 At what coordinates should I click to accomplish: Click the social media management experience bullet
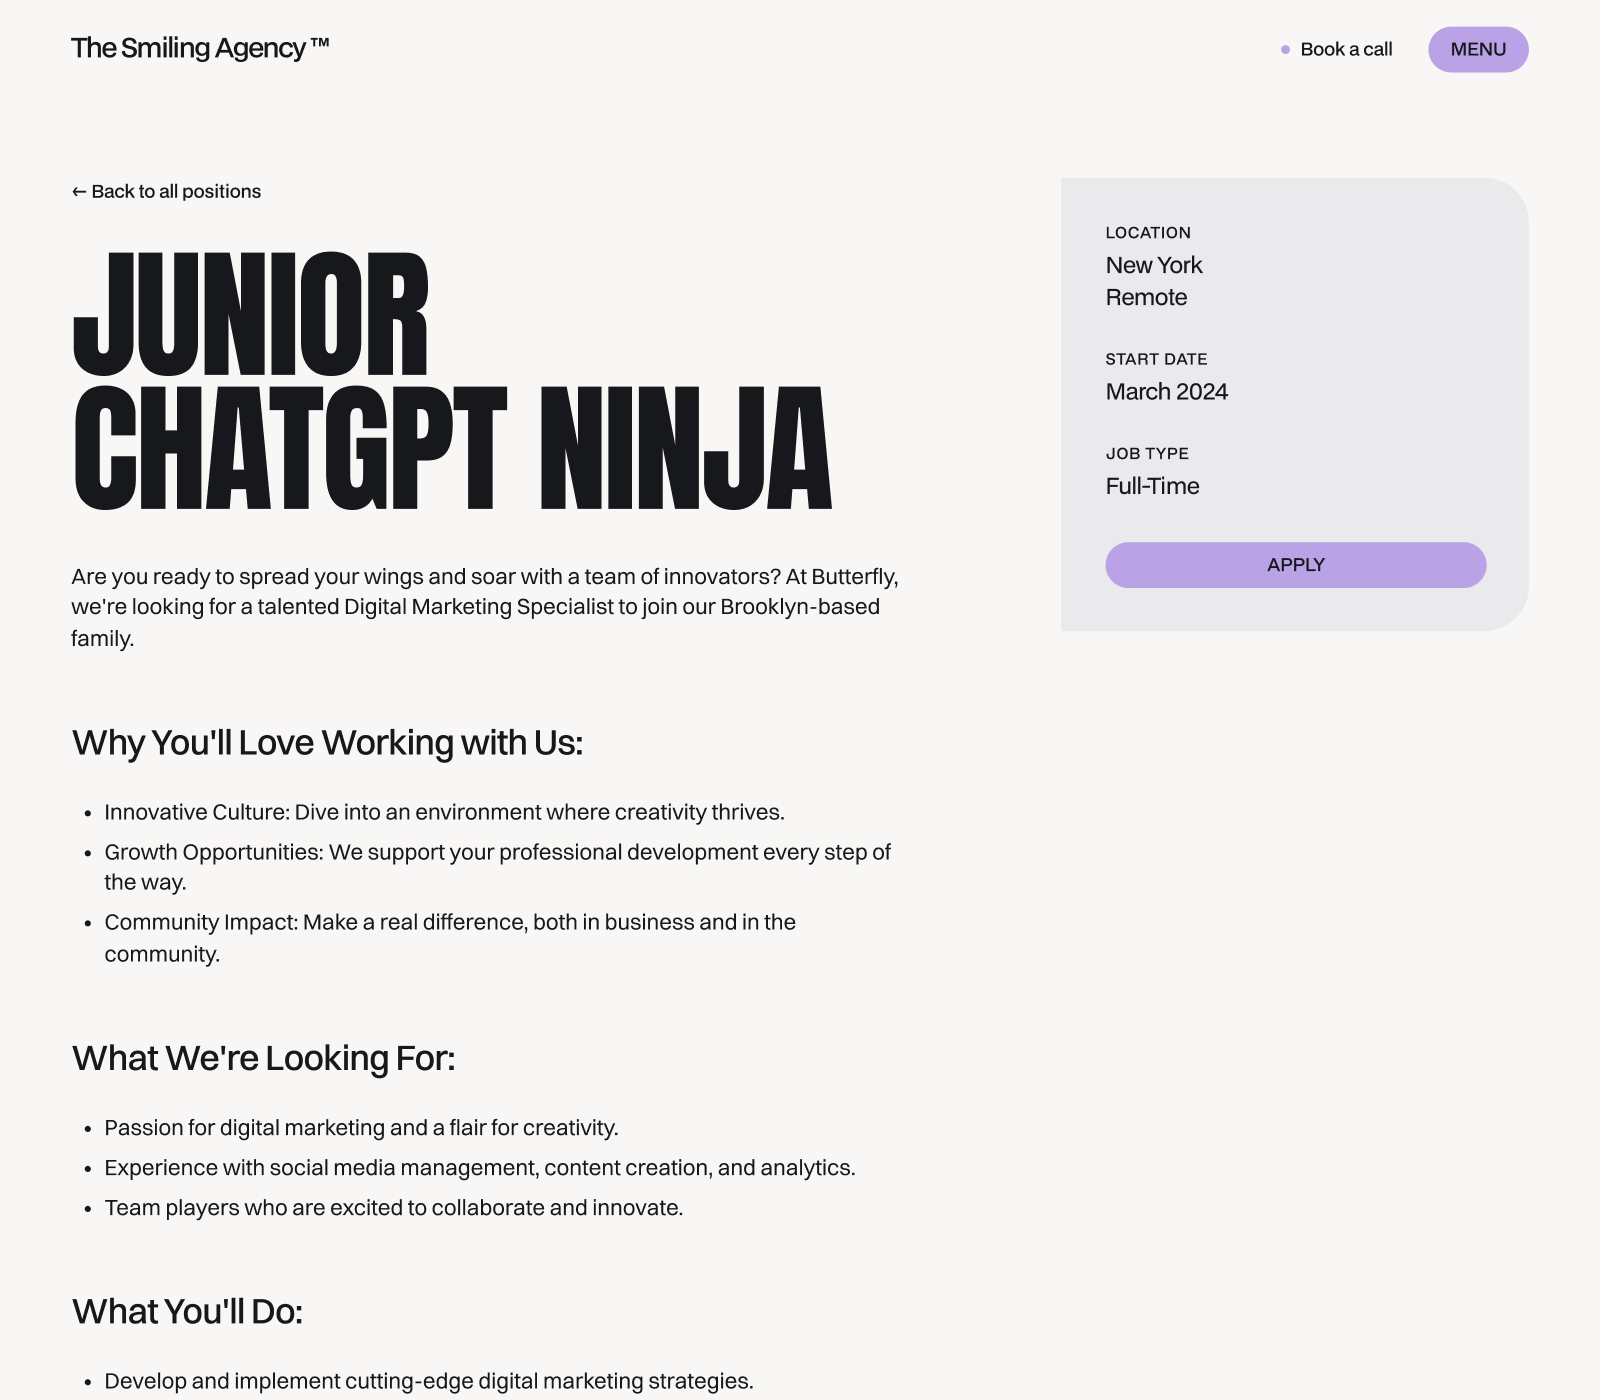point(480,1168)
